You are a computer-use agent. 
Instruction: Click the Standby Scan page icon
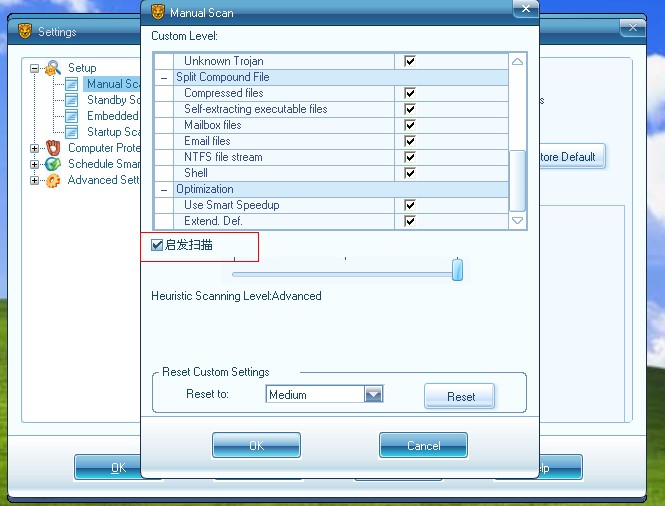[x=72, y=100]
